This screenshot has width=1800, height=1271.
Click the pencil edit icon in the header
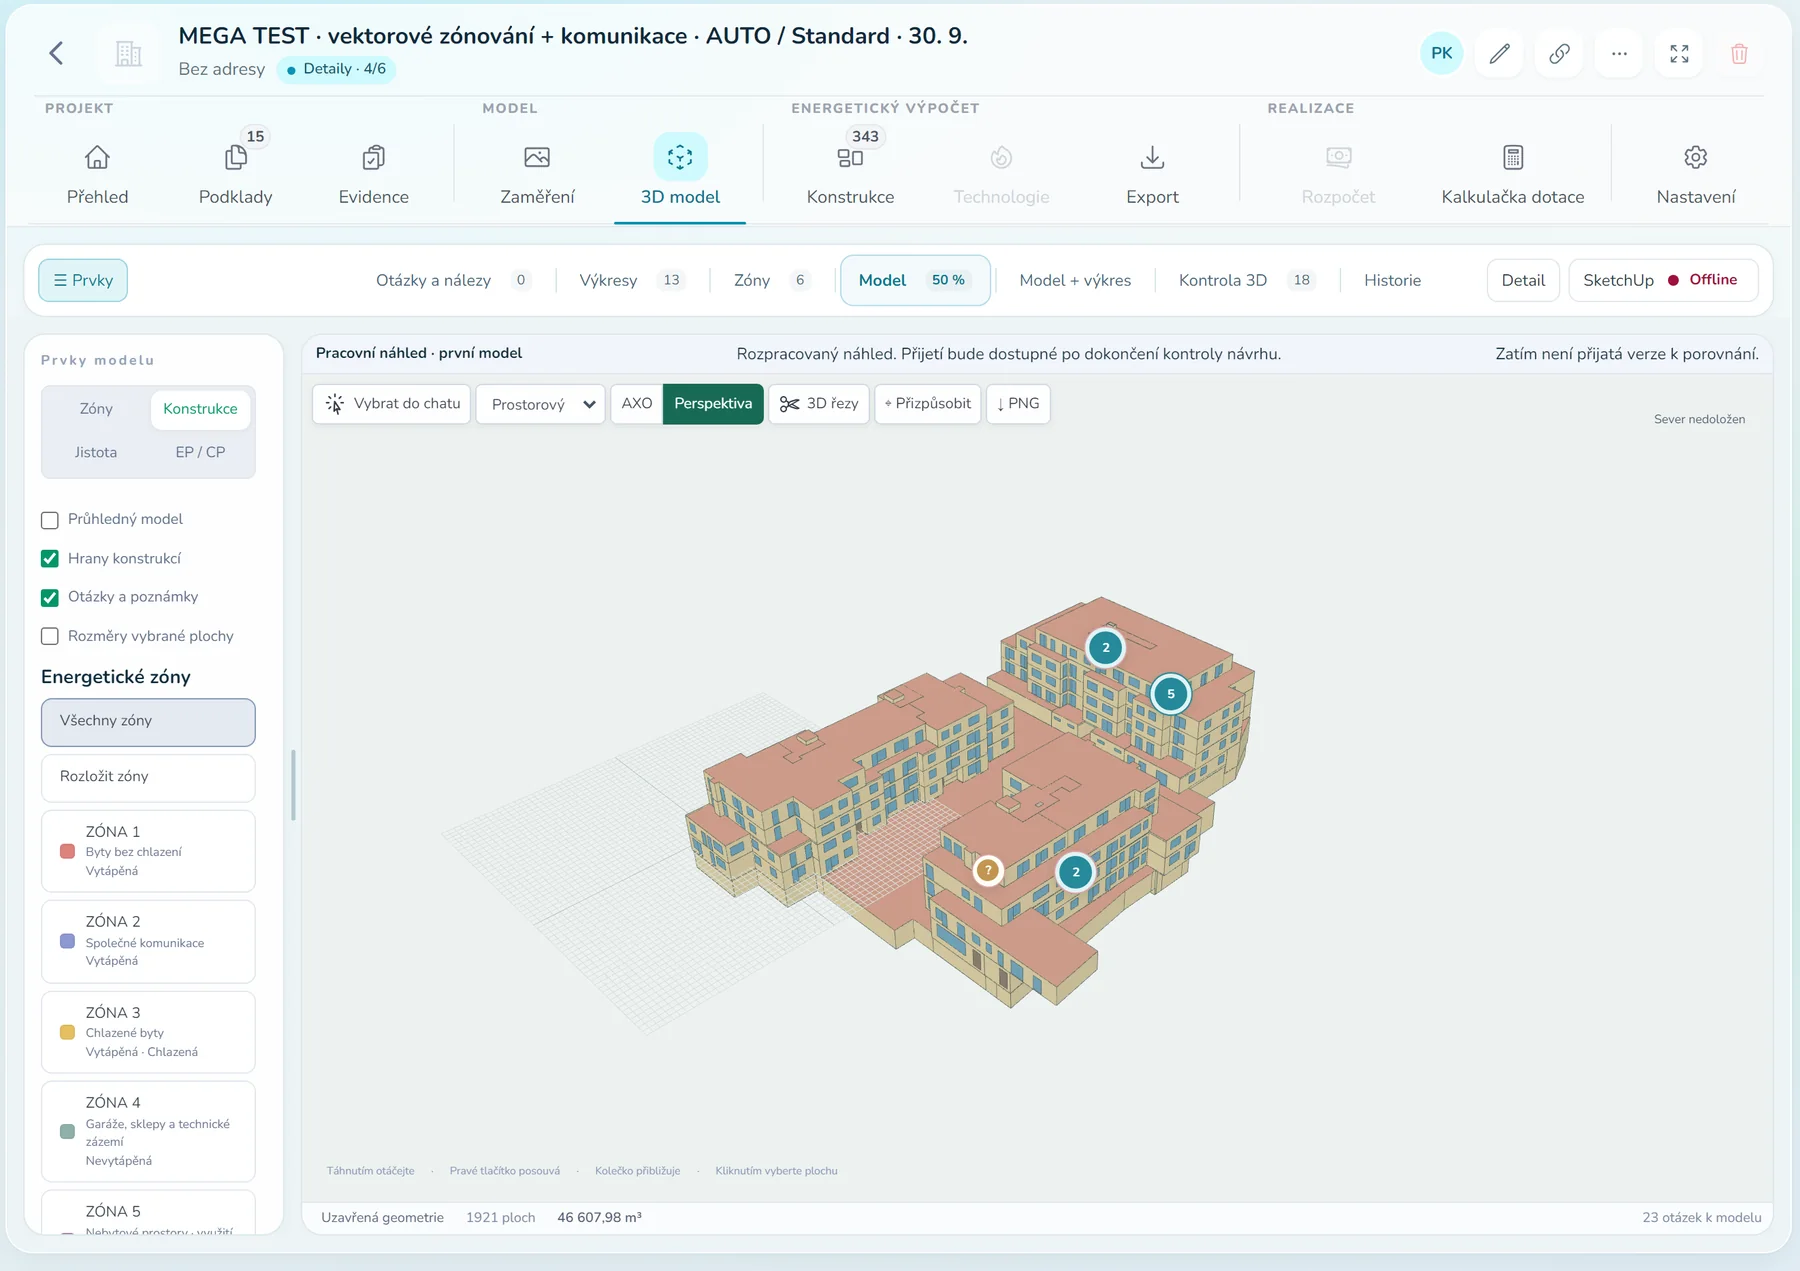(x=1499, y=53)
